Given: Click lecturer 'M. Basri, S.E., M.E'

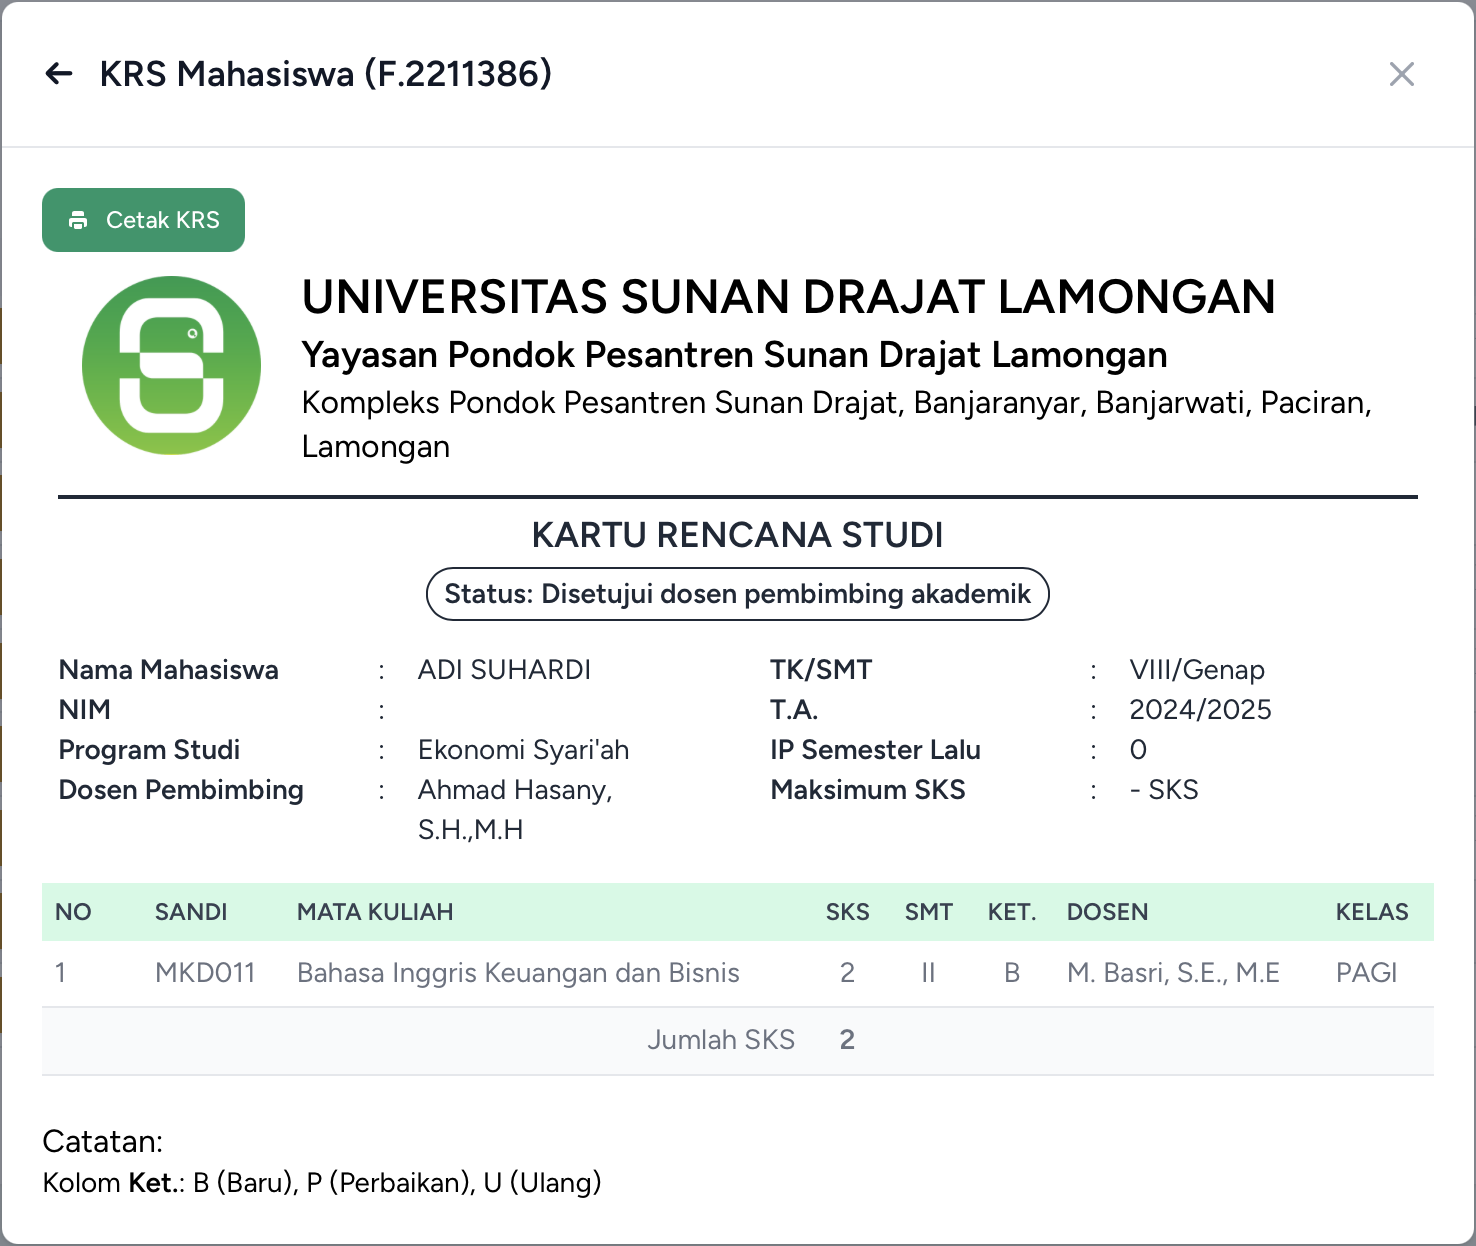Looking at the screenshot, I should pos(1173,973).
